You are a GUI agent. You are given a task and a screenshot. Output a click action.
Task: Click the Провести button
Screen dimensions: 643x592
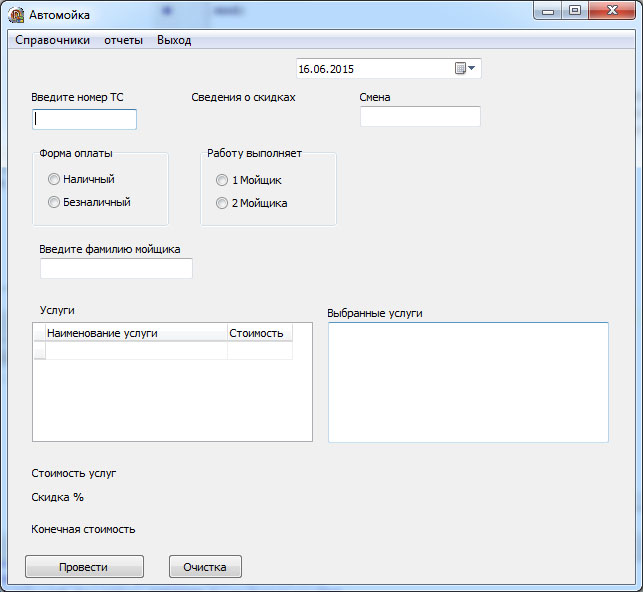coord(84,567)
